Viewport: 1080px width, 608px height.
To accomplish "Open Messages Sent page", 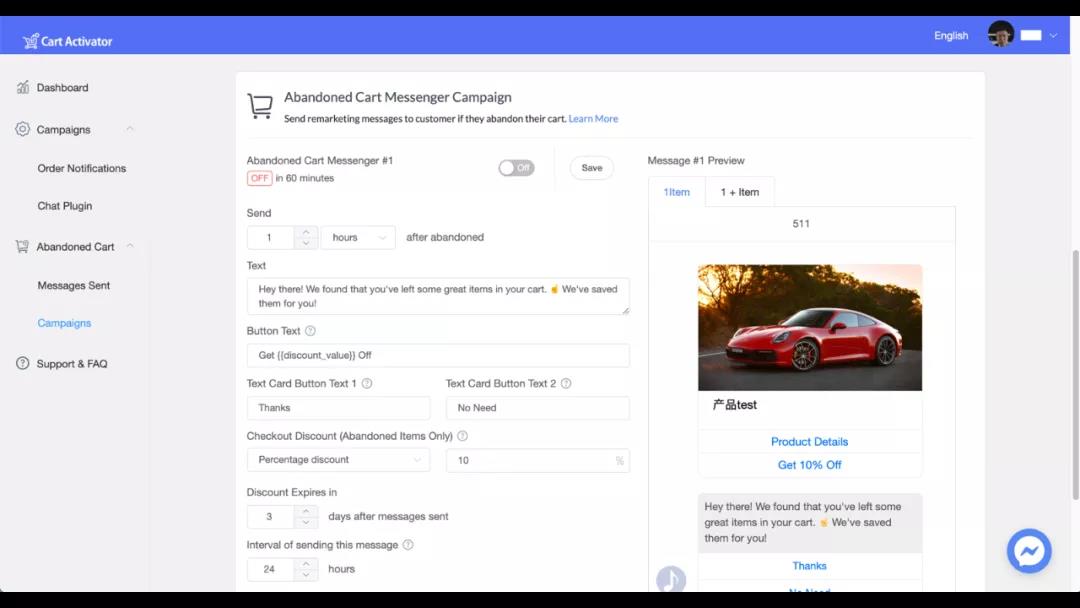I will point(74,285).
